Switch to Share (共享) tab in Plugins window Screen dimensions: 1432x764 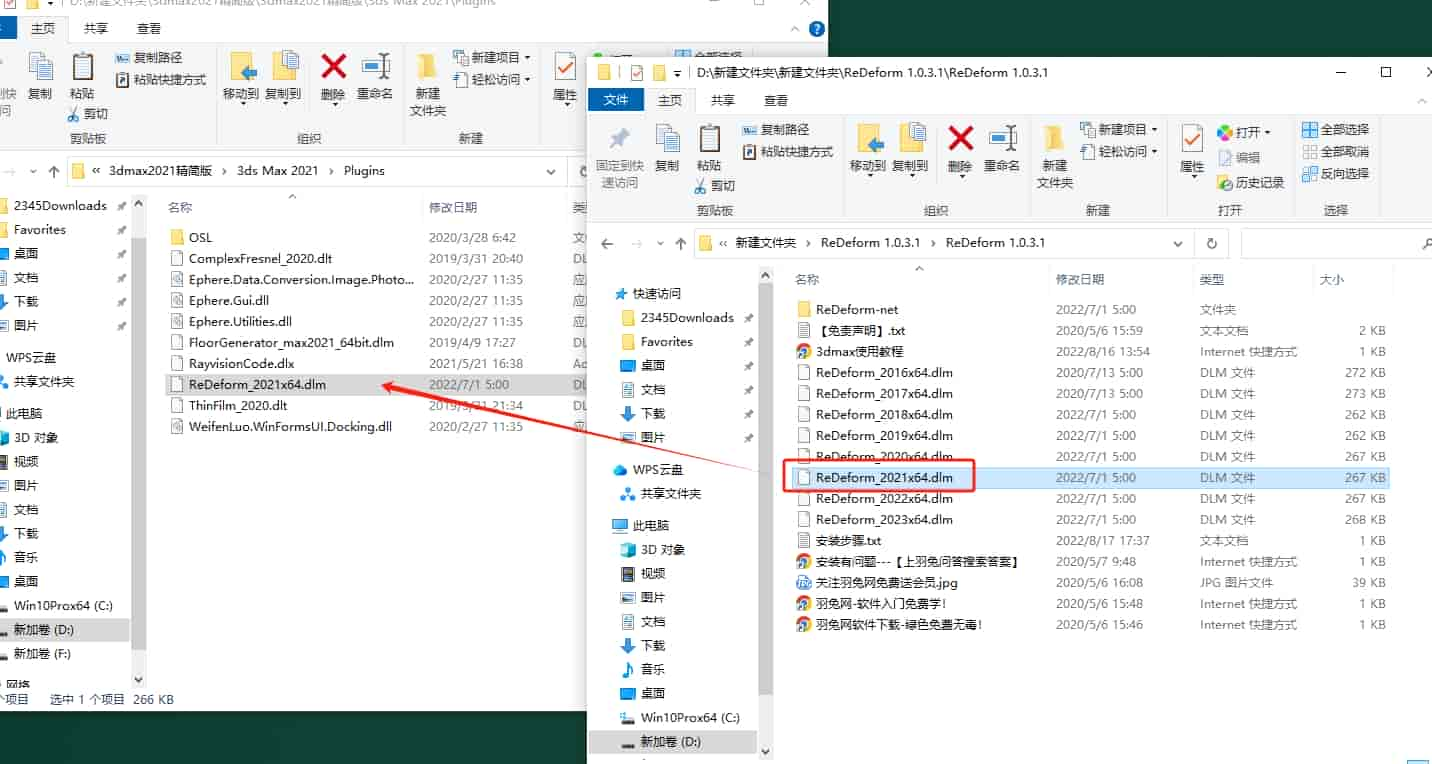pos(96,29)
